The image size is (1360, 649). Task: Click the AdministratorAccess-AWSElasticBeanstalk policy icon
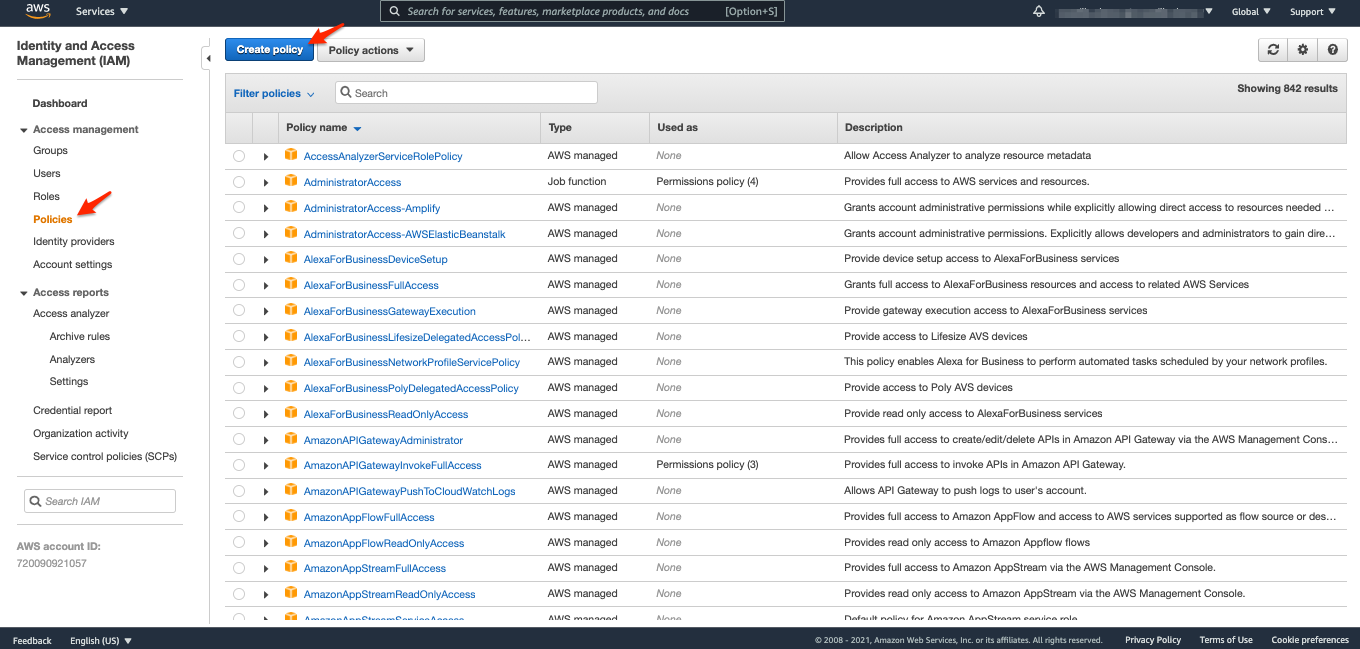pyautogui.click(x=291, y=233)
